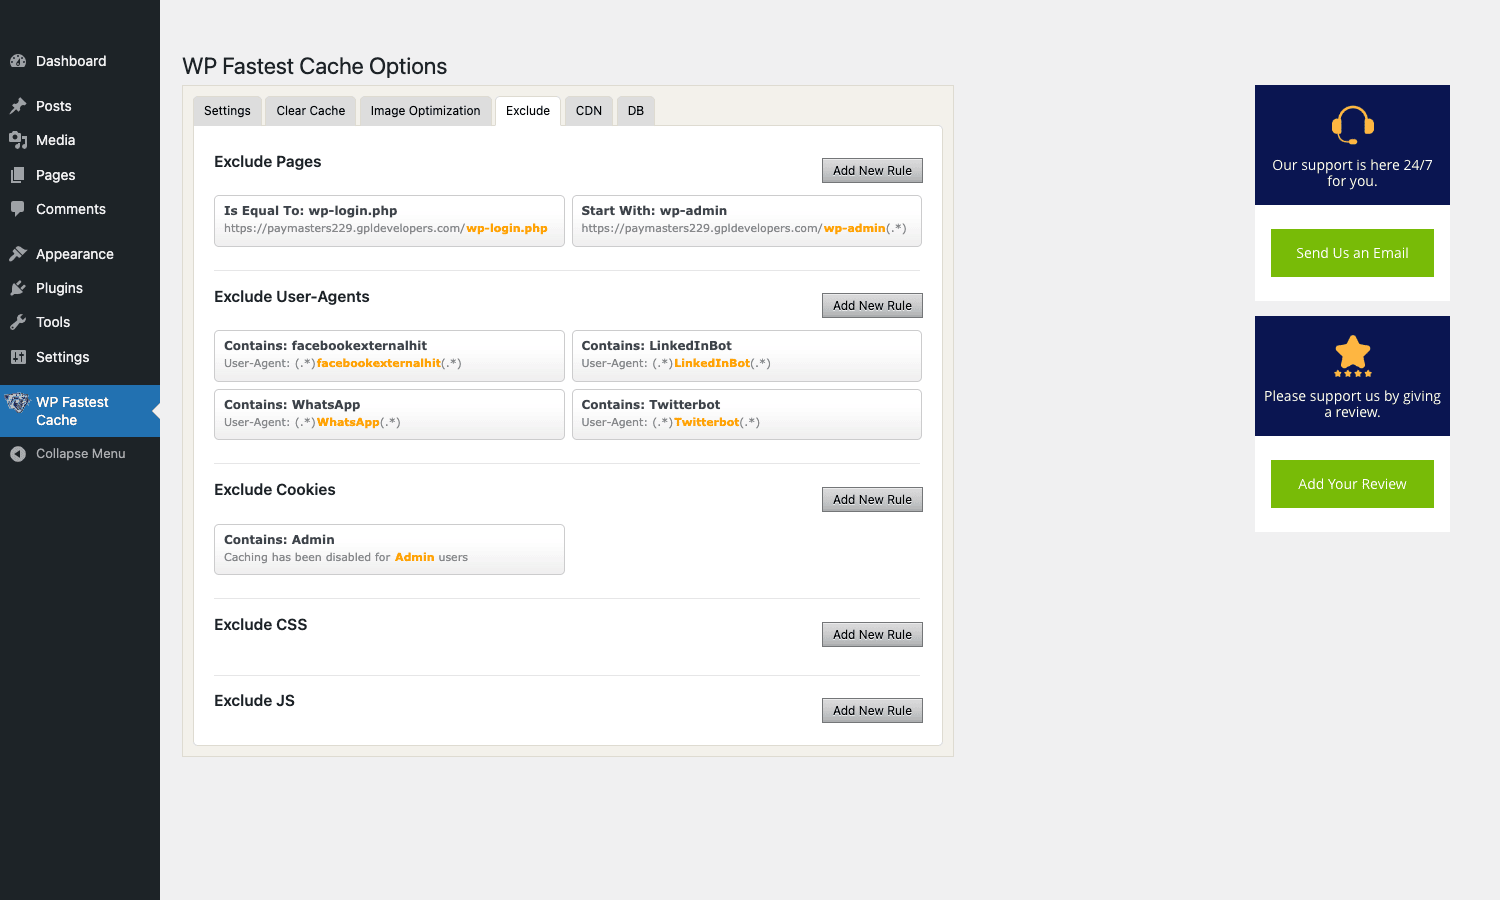The width and height of the screenshot is (1500, 900).
Task: Click the Exclude Pages heading
Action: (x=268, y=162)
